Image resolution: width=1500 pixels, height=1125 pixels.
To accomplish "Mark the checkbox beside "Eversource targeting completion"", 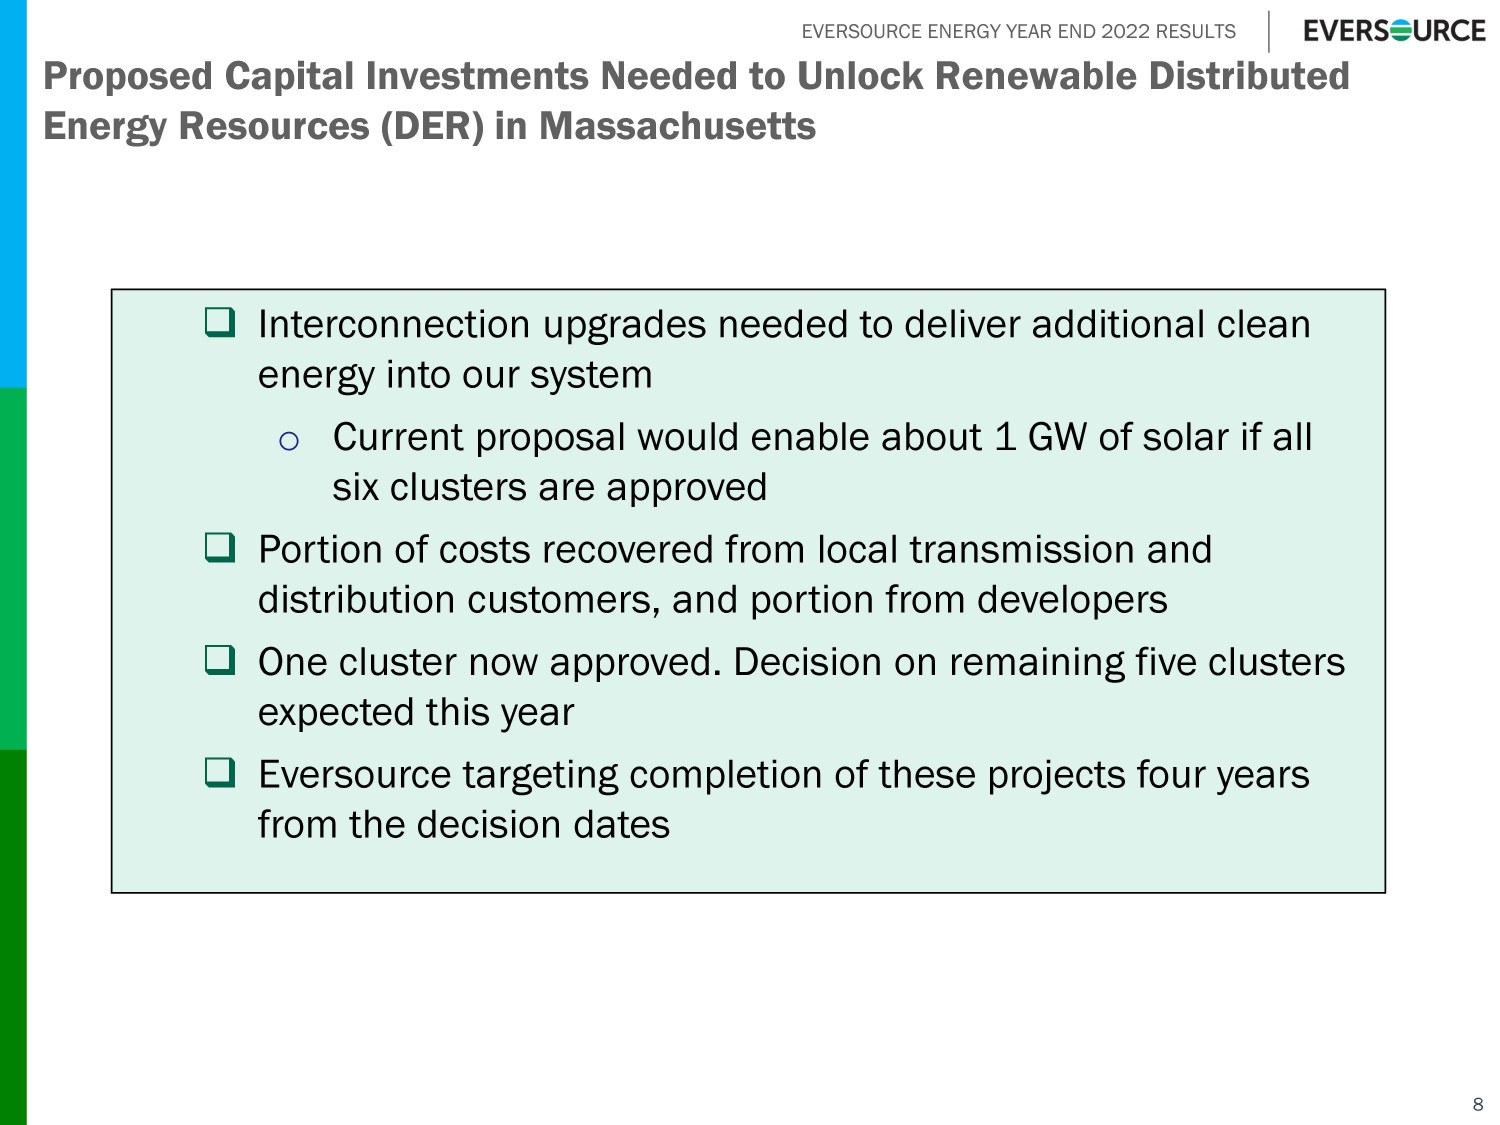I will 220,773.
